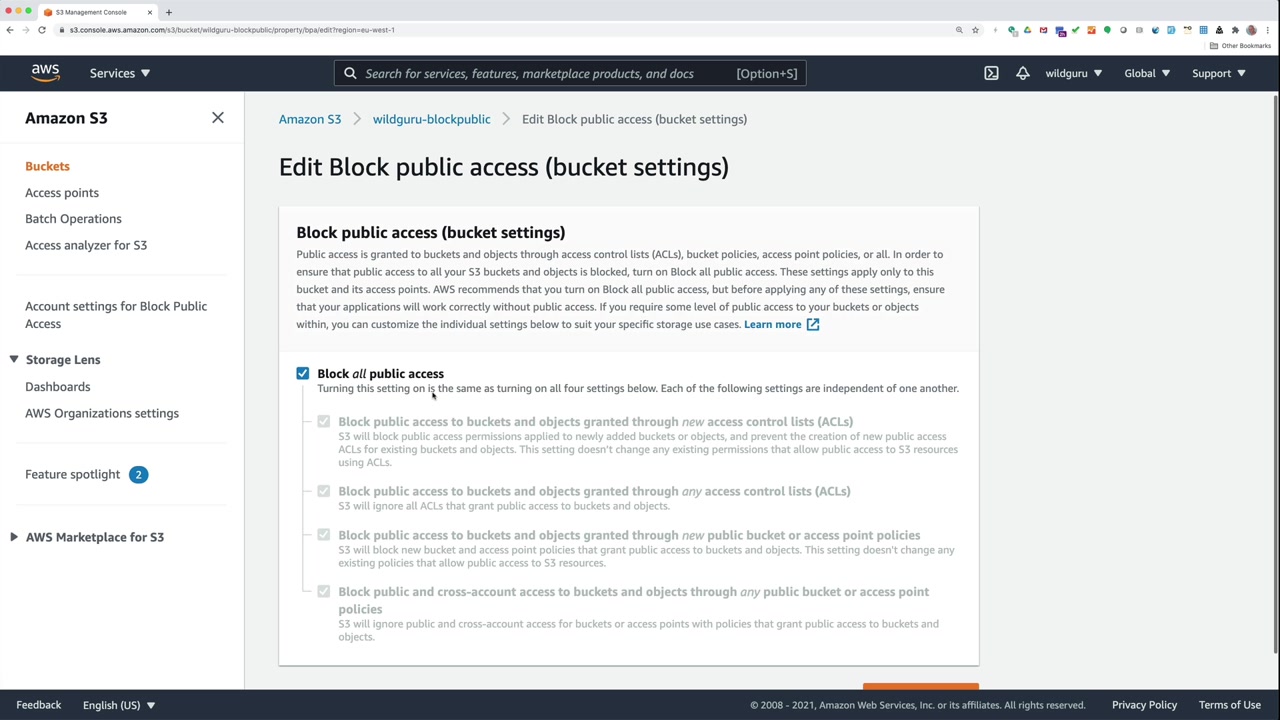
Task: Close the S3 Management Console tab
Action: click(x=150, y=12)
